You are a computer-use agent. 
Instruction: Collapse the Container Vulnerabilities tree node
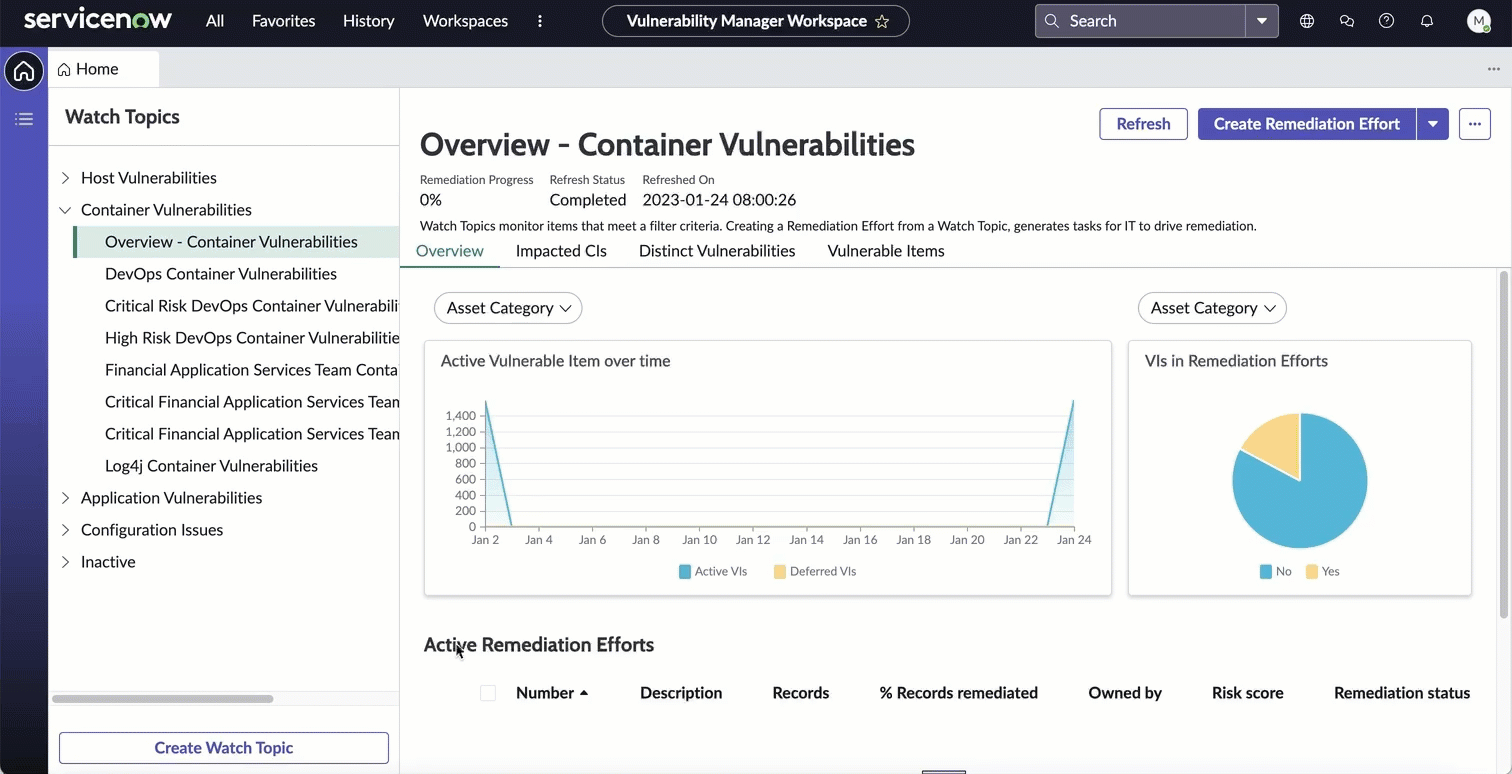65,210
